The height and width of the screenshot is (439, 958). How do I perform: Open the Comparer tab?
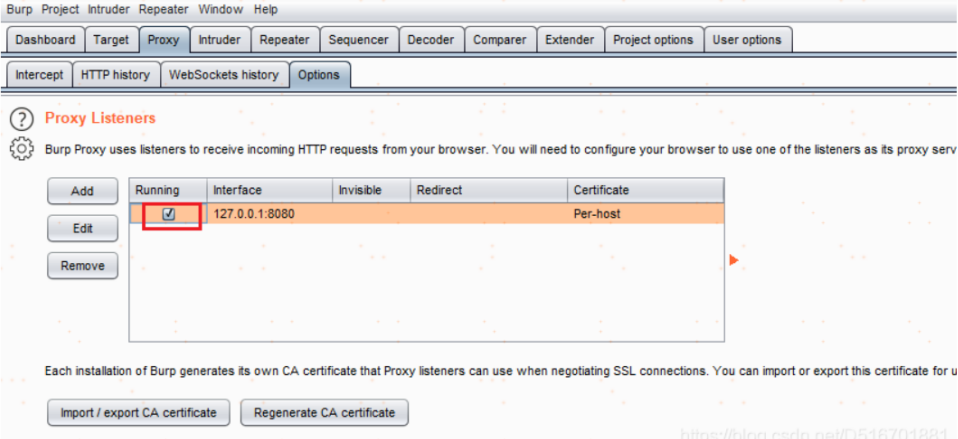[500, 40]
